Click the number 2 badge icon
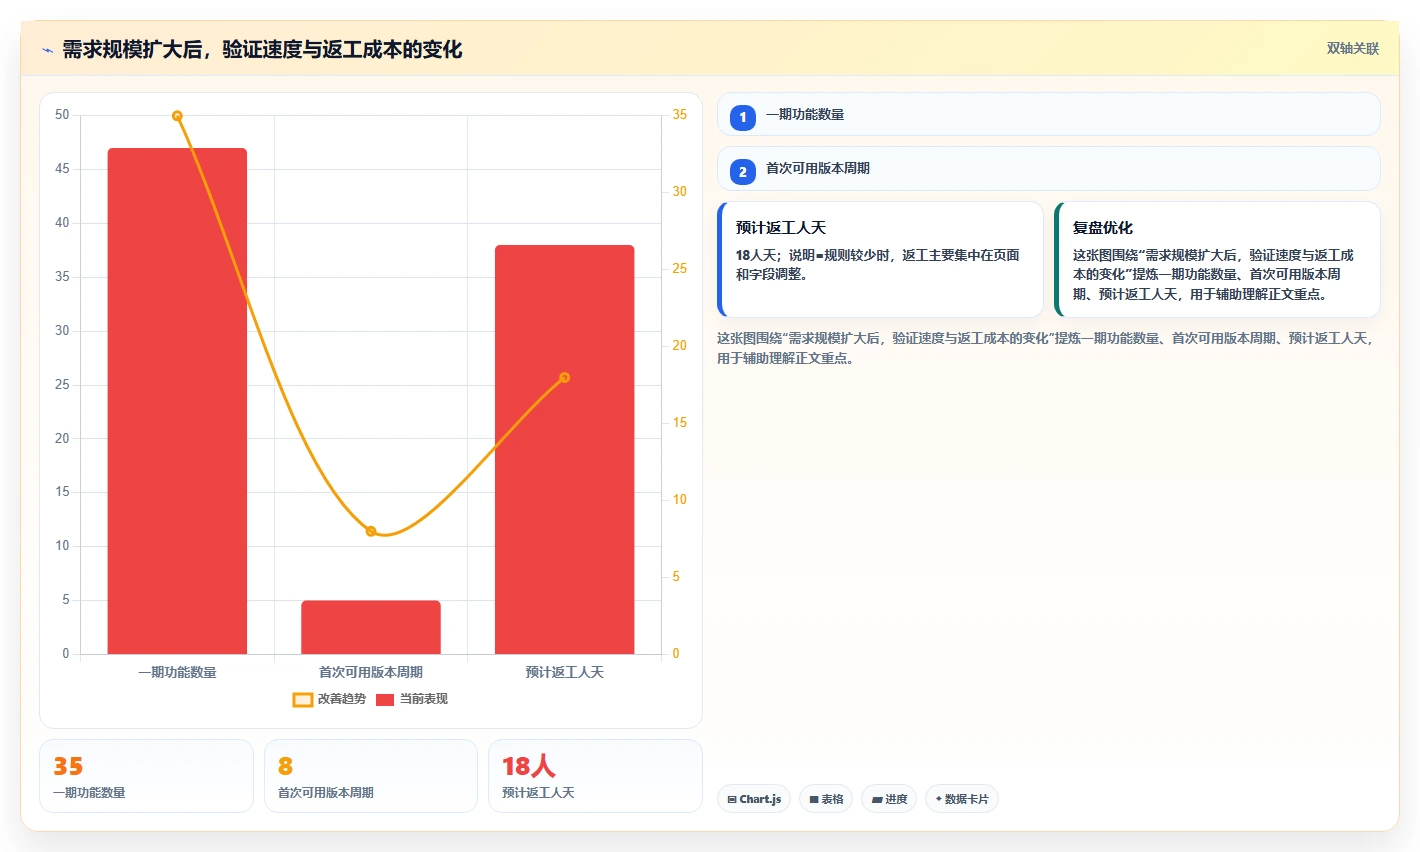Viewport: 1420px width, 852px height. pos(743,172)
